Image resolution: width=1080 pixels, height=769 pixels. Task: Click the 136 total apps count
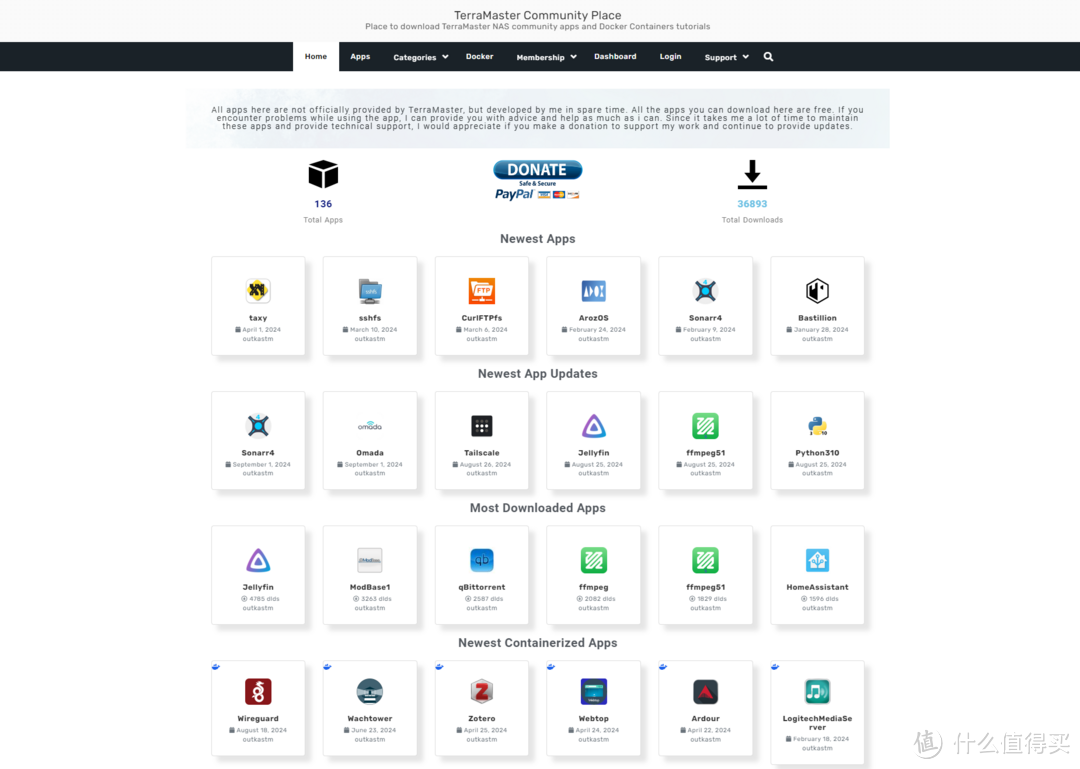click(323, 204)
